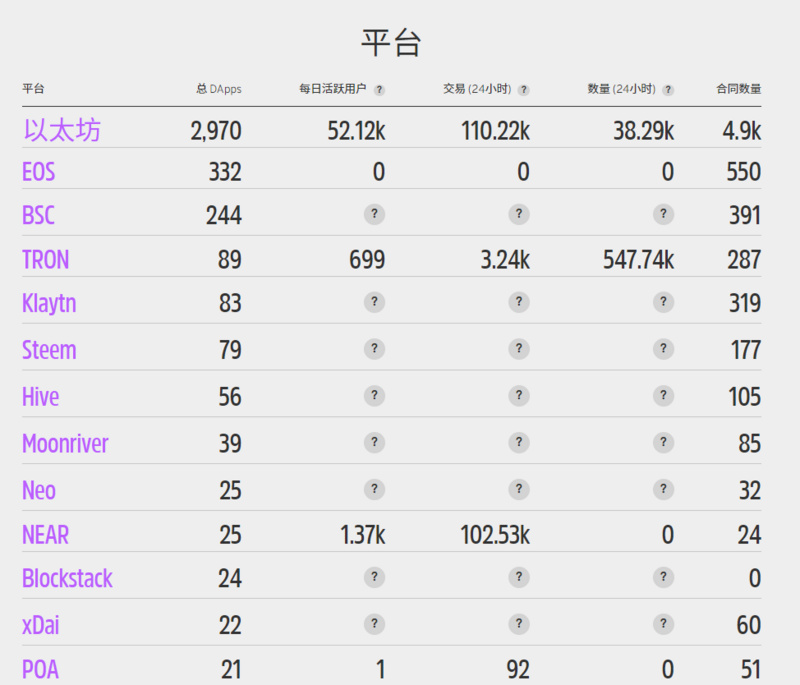This screenshot has height=685, width=800.
Task: Open the TRON platform page
Action: click(45, 259)
